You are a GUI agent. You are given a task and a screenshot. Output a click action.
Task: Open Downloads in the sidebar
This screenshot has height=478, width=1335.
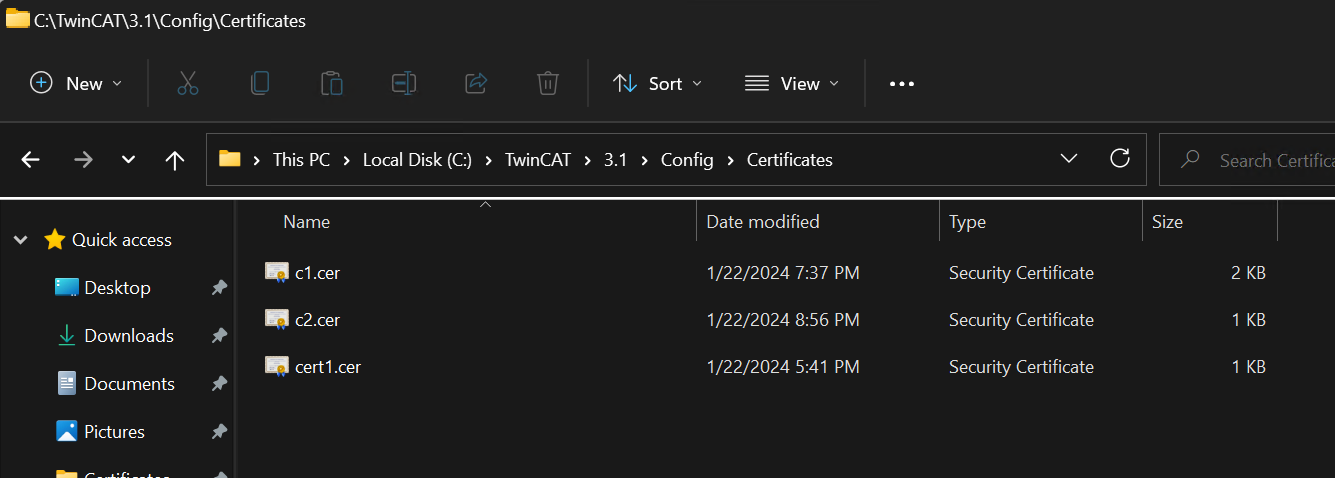tap(129, 336)
